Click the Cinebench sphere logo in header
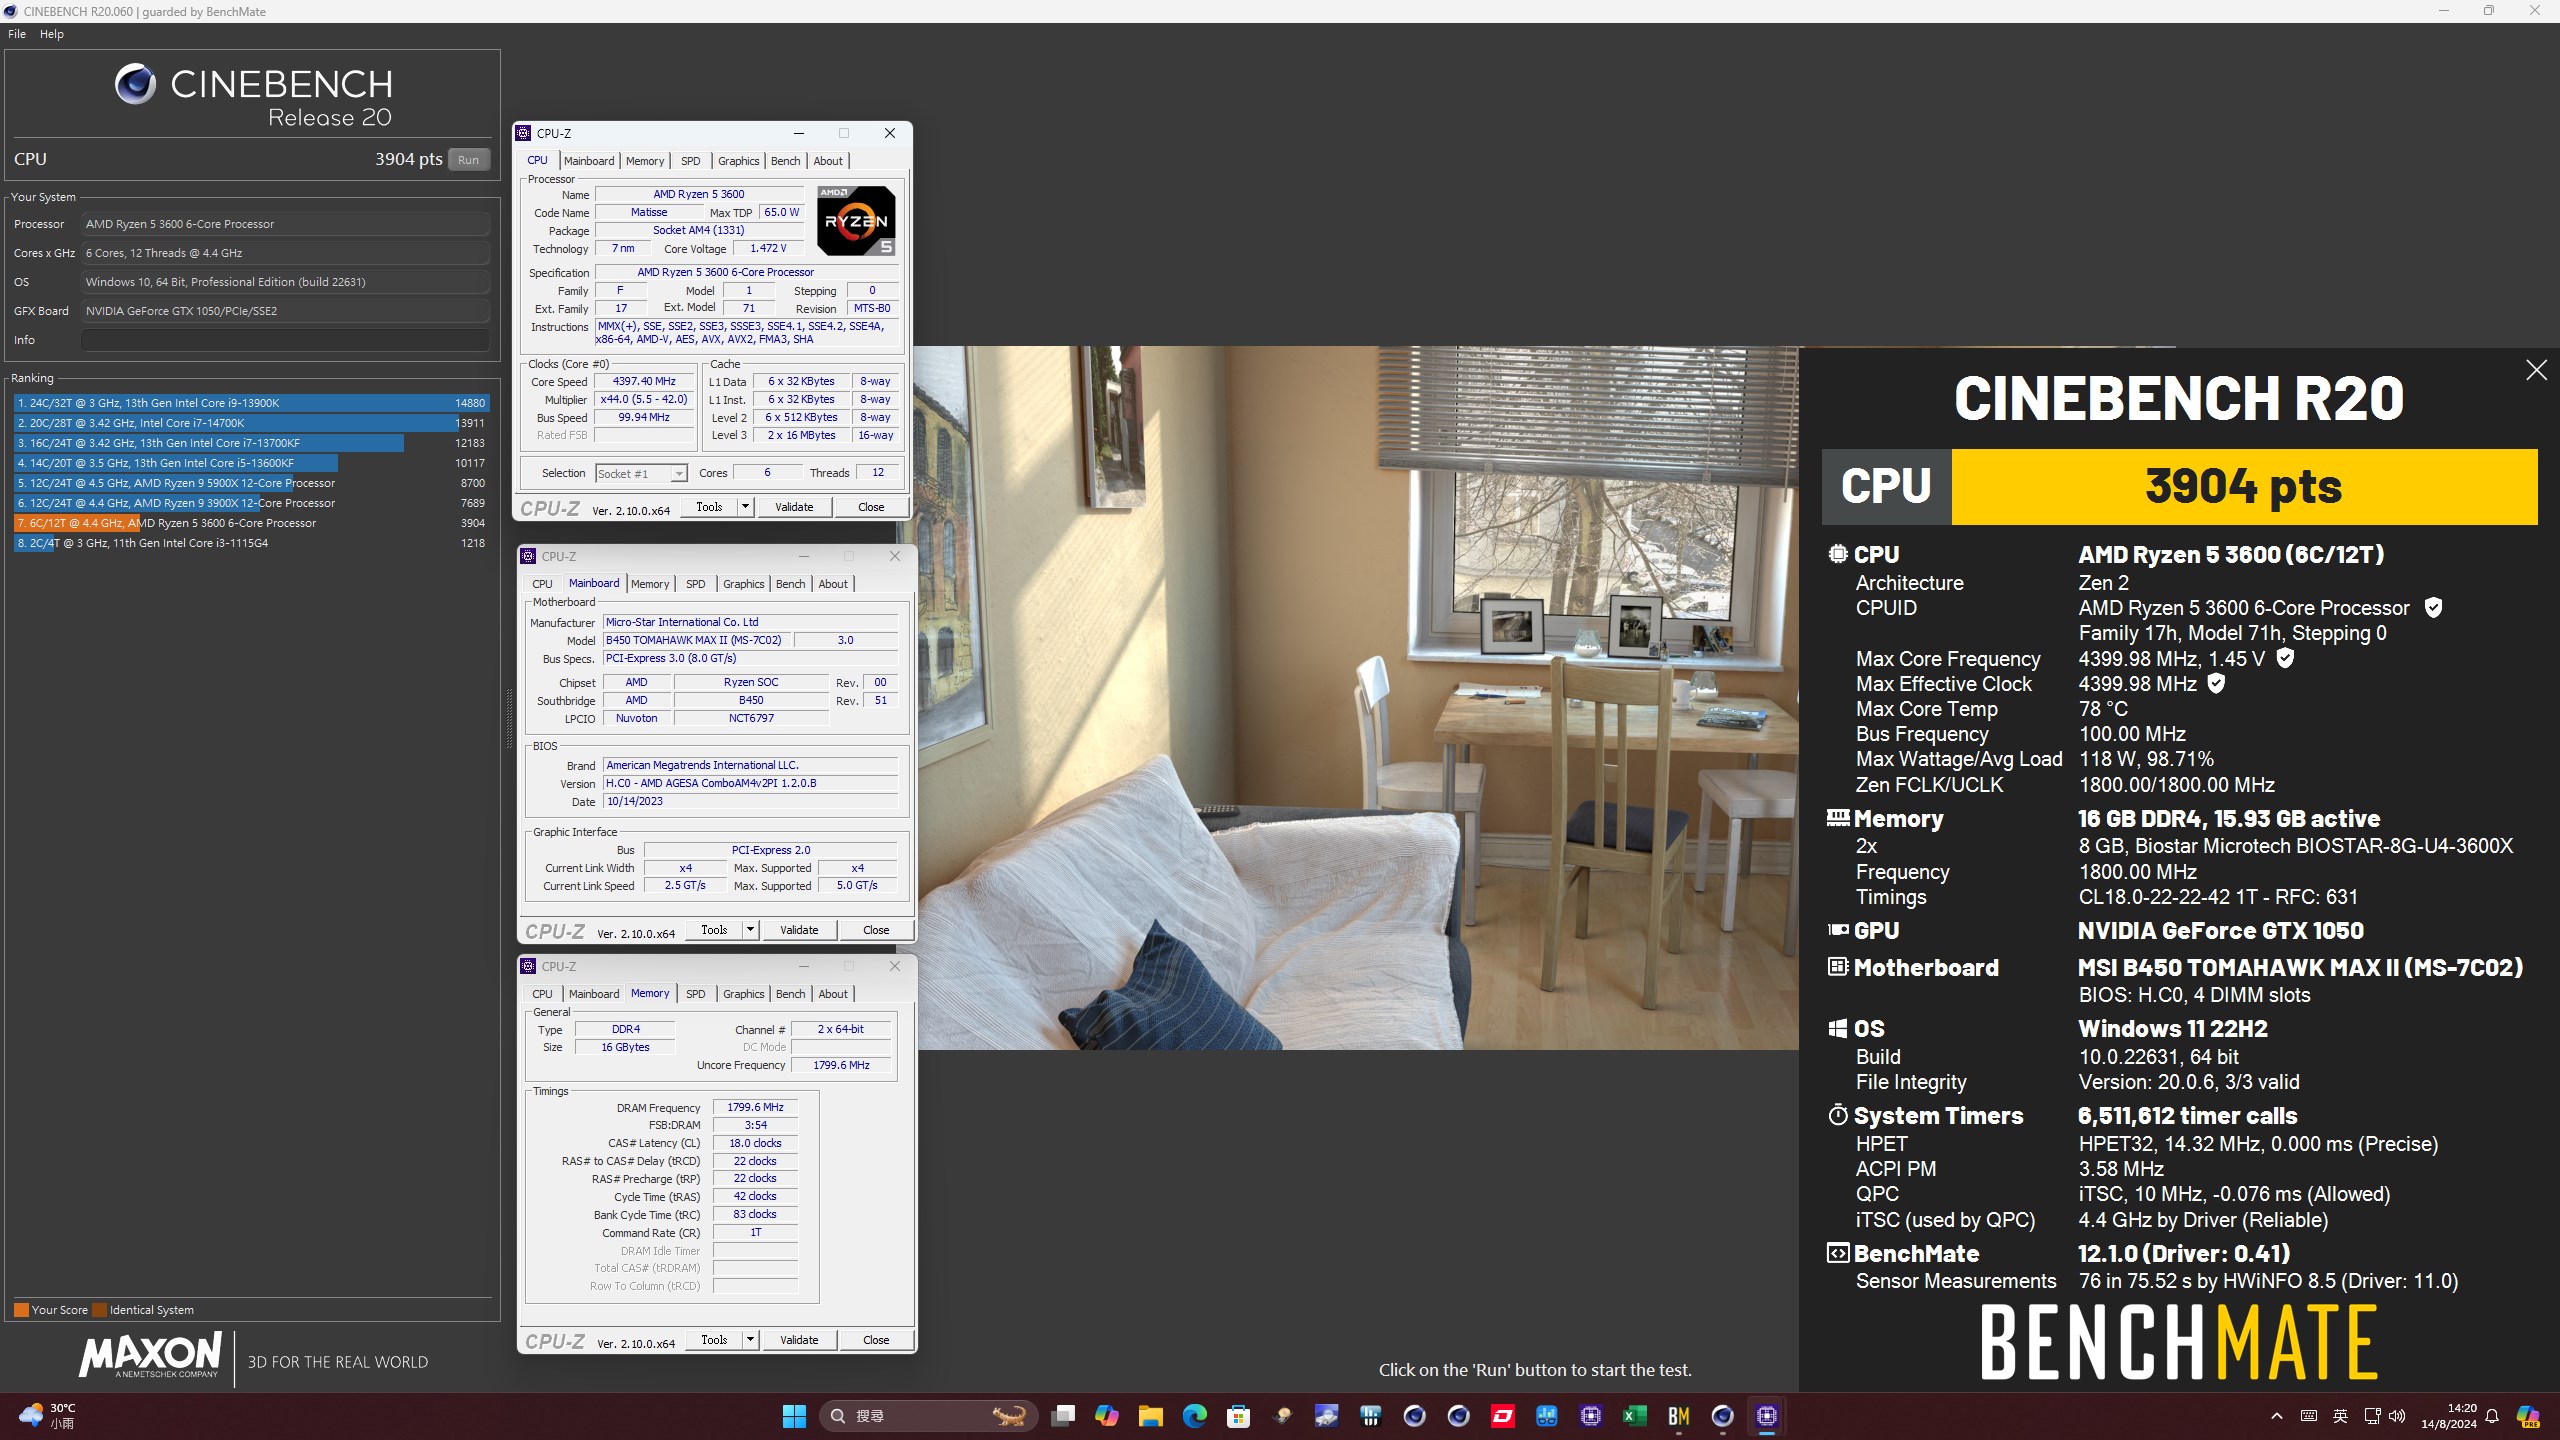2560x1440 pixels. click(135, 84)
